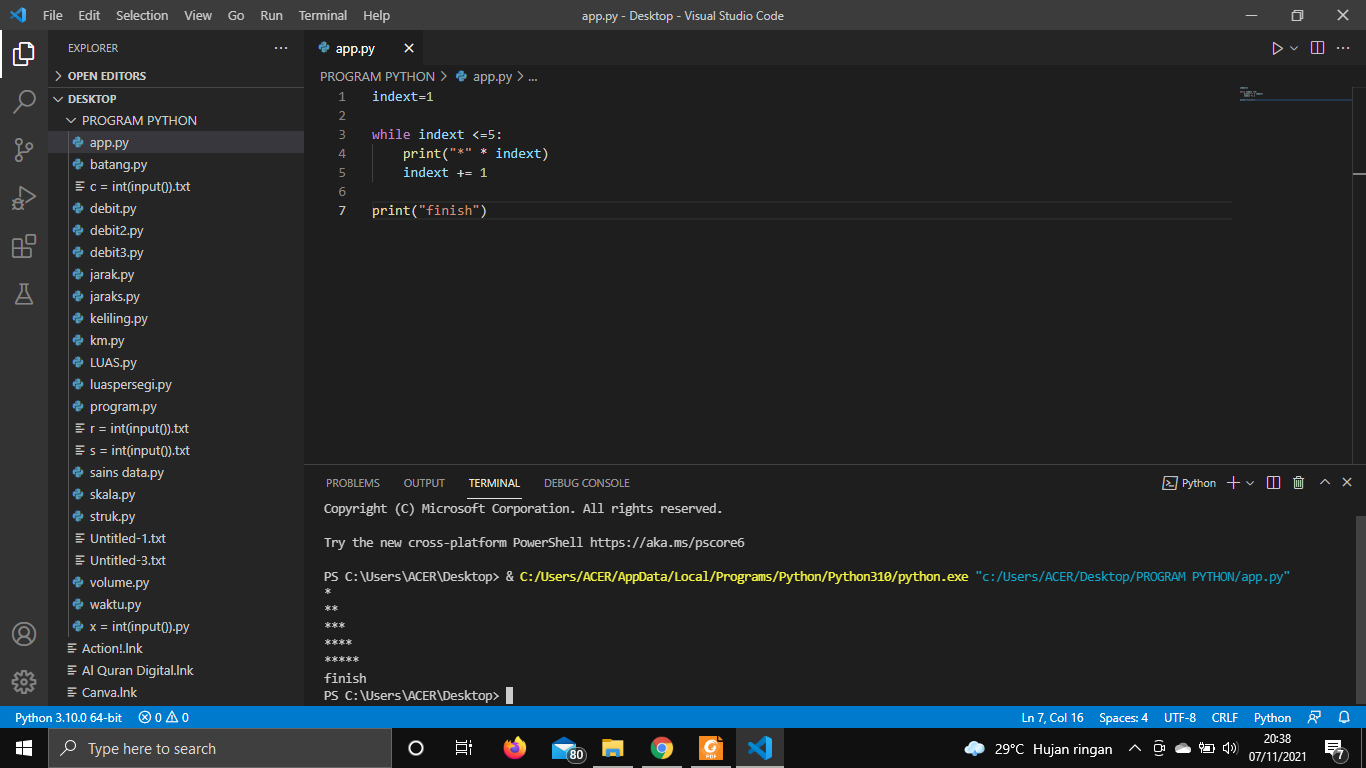1366x768 pixels.
Task: Open the Extensions view
Action: 24,246
